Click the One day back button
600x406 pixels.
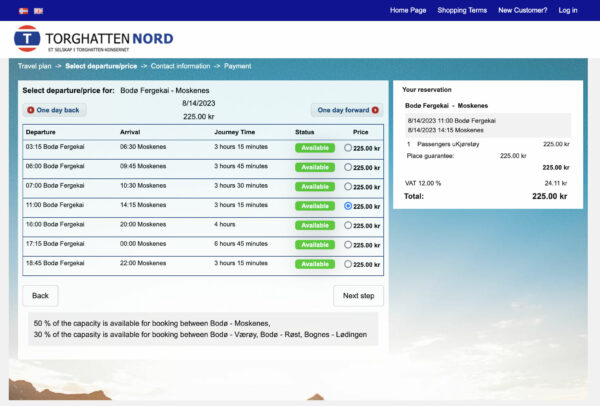(x=54, y=110)
